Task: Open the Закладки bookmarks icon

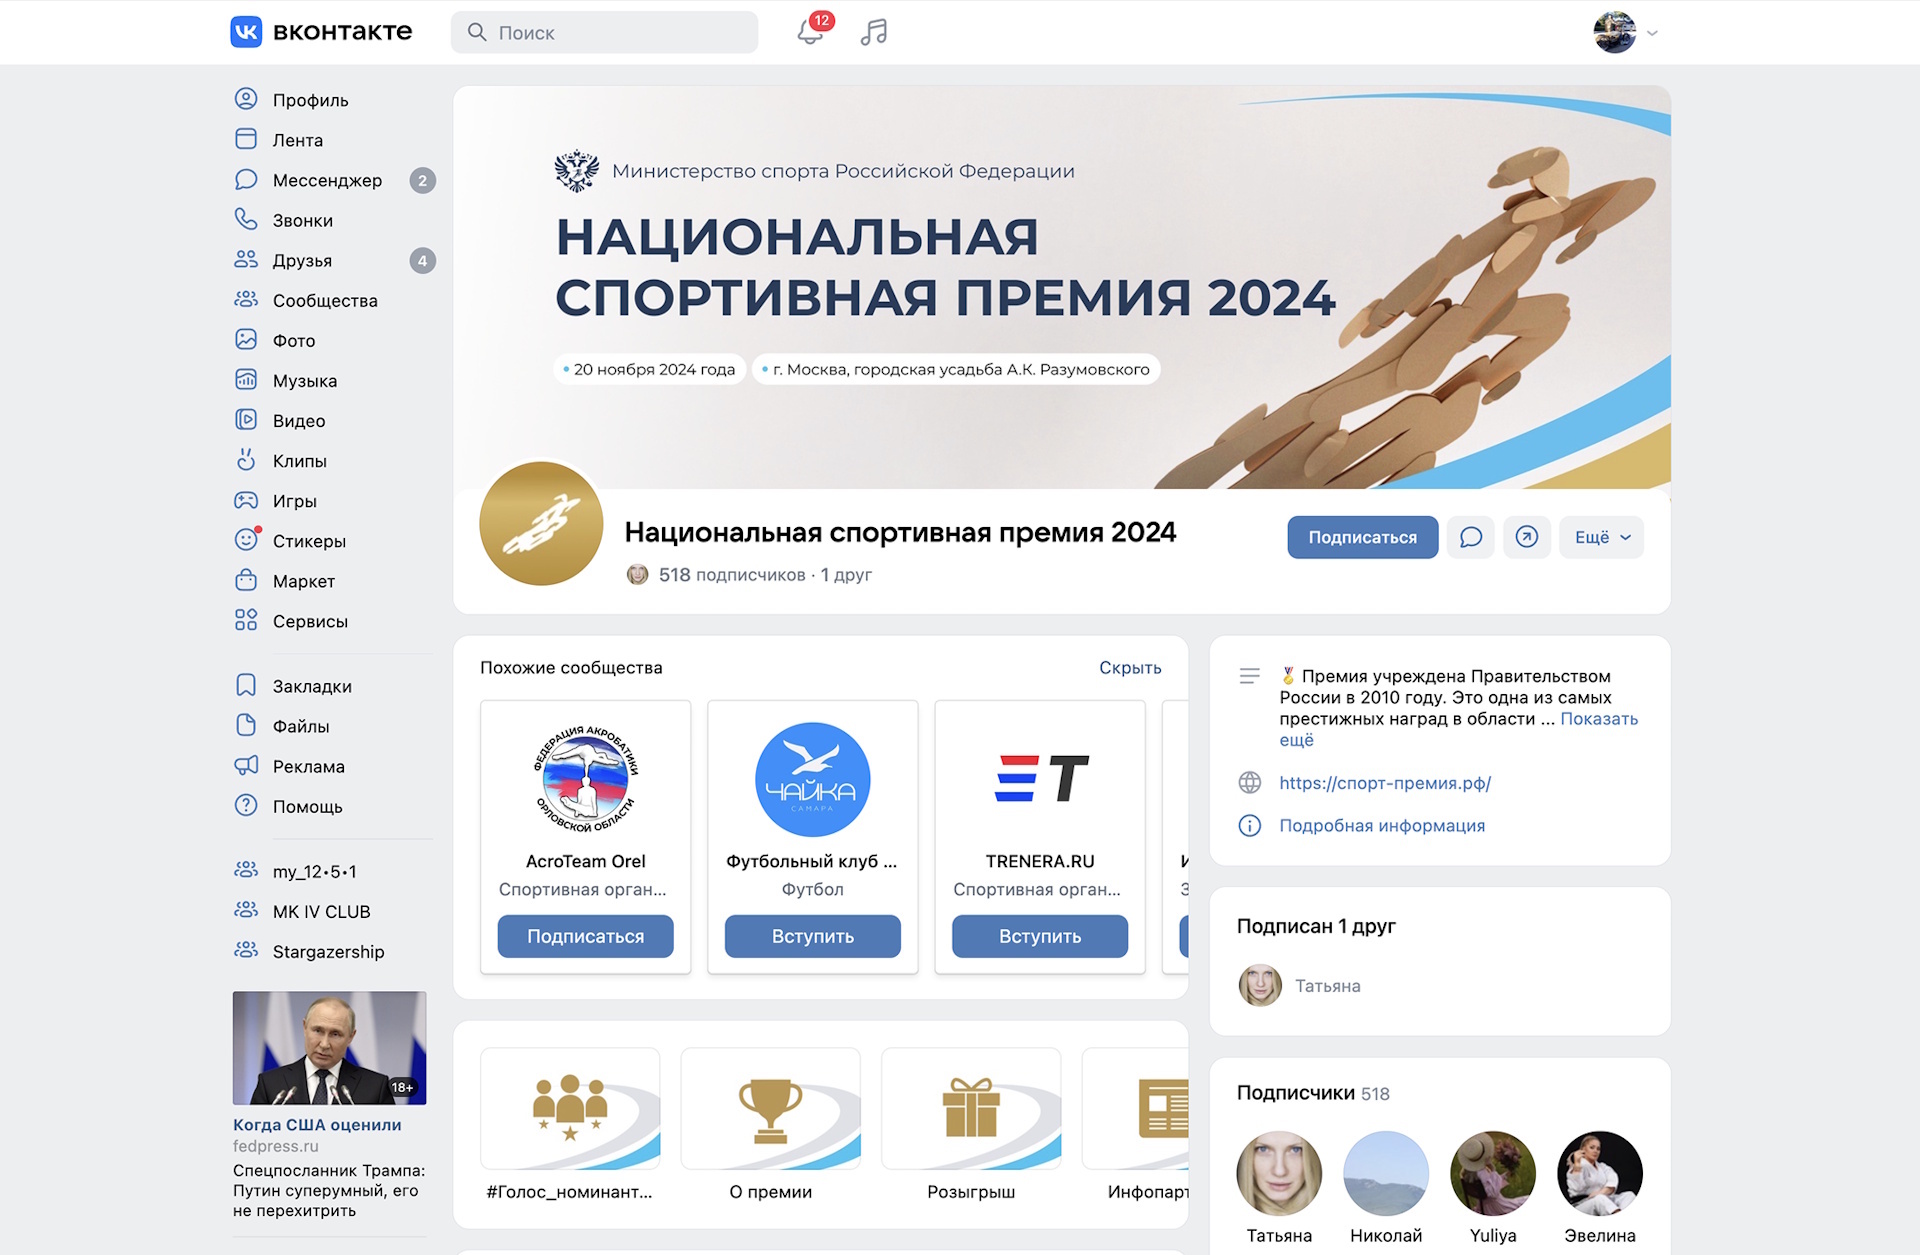Action: click(246, 685)
